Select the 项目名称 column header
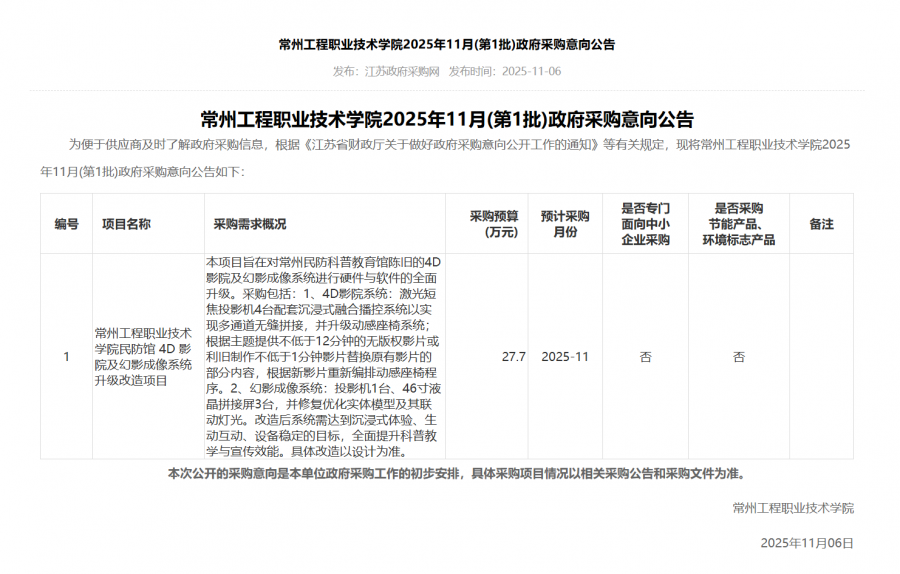The image size is (900, 574). coord(126,224)
